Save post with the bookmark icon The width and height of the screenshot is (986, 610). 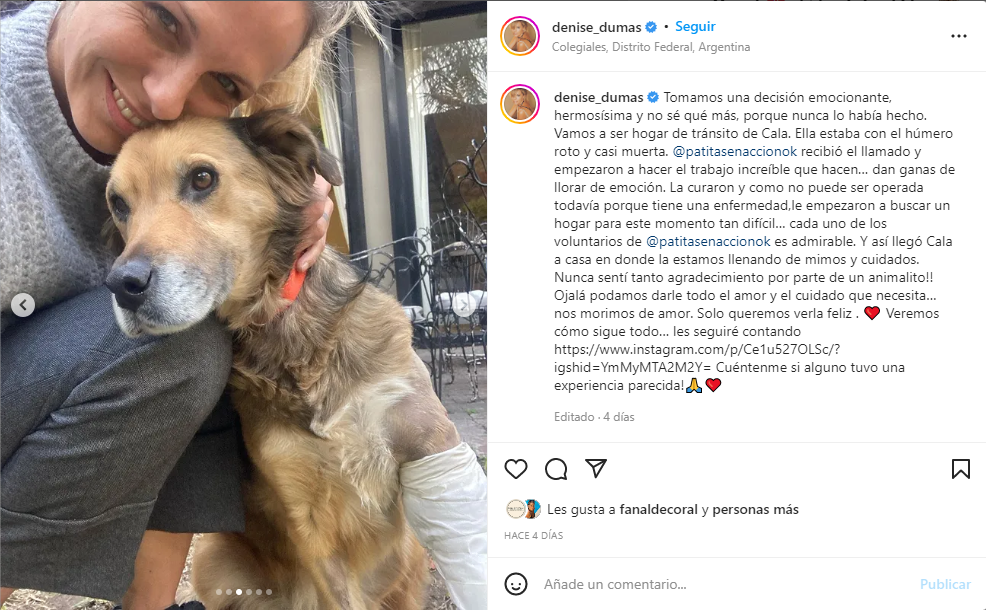(960, 469)
